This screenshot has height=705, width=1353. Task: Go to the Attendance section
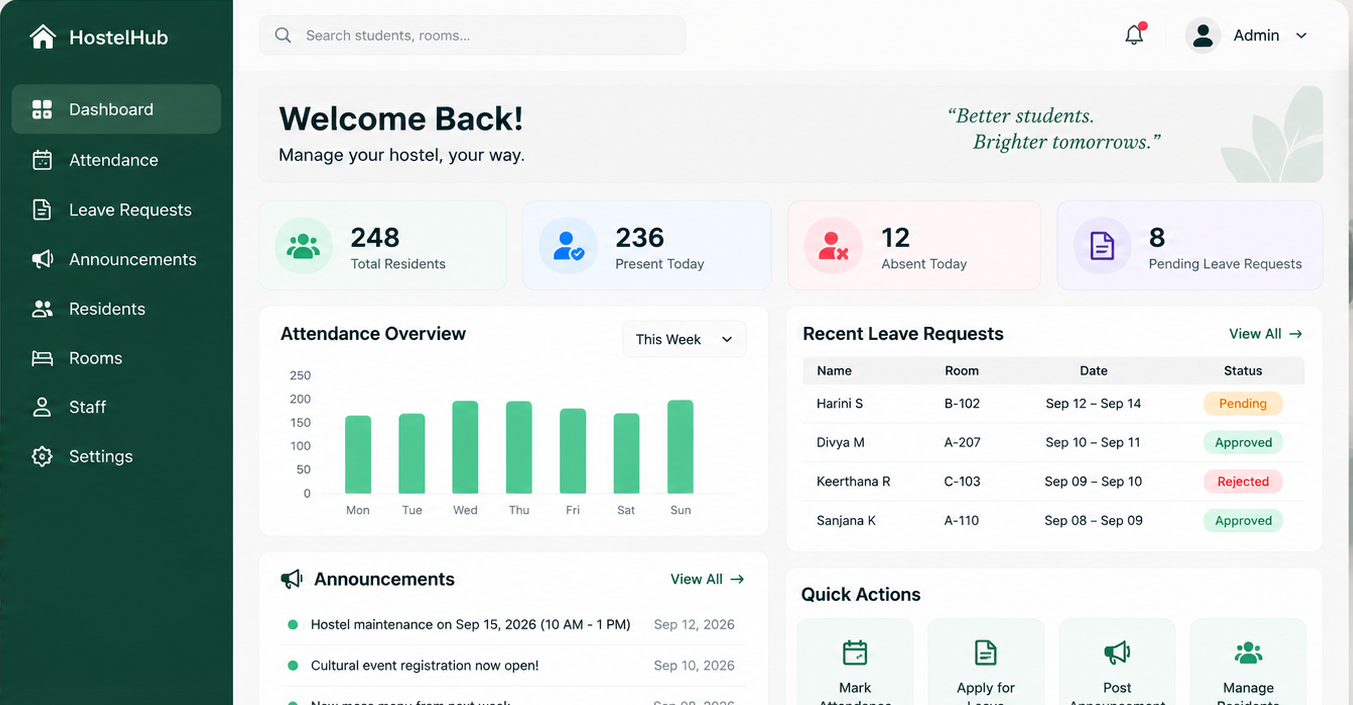point(116,160)
